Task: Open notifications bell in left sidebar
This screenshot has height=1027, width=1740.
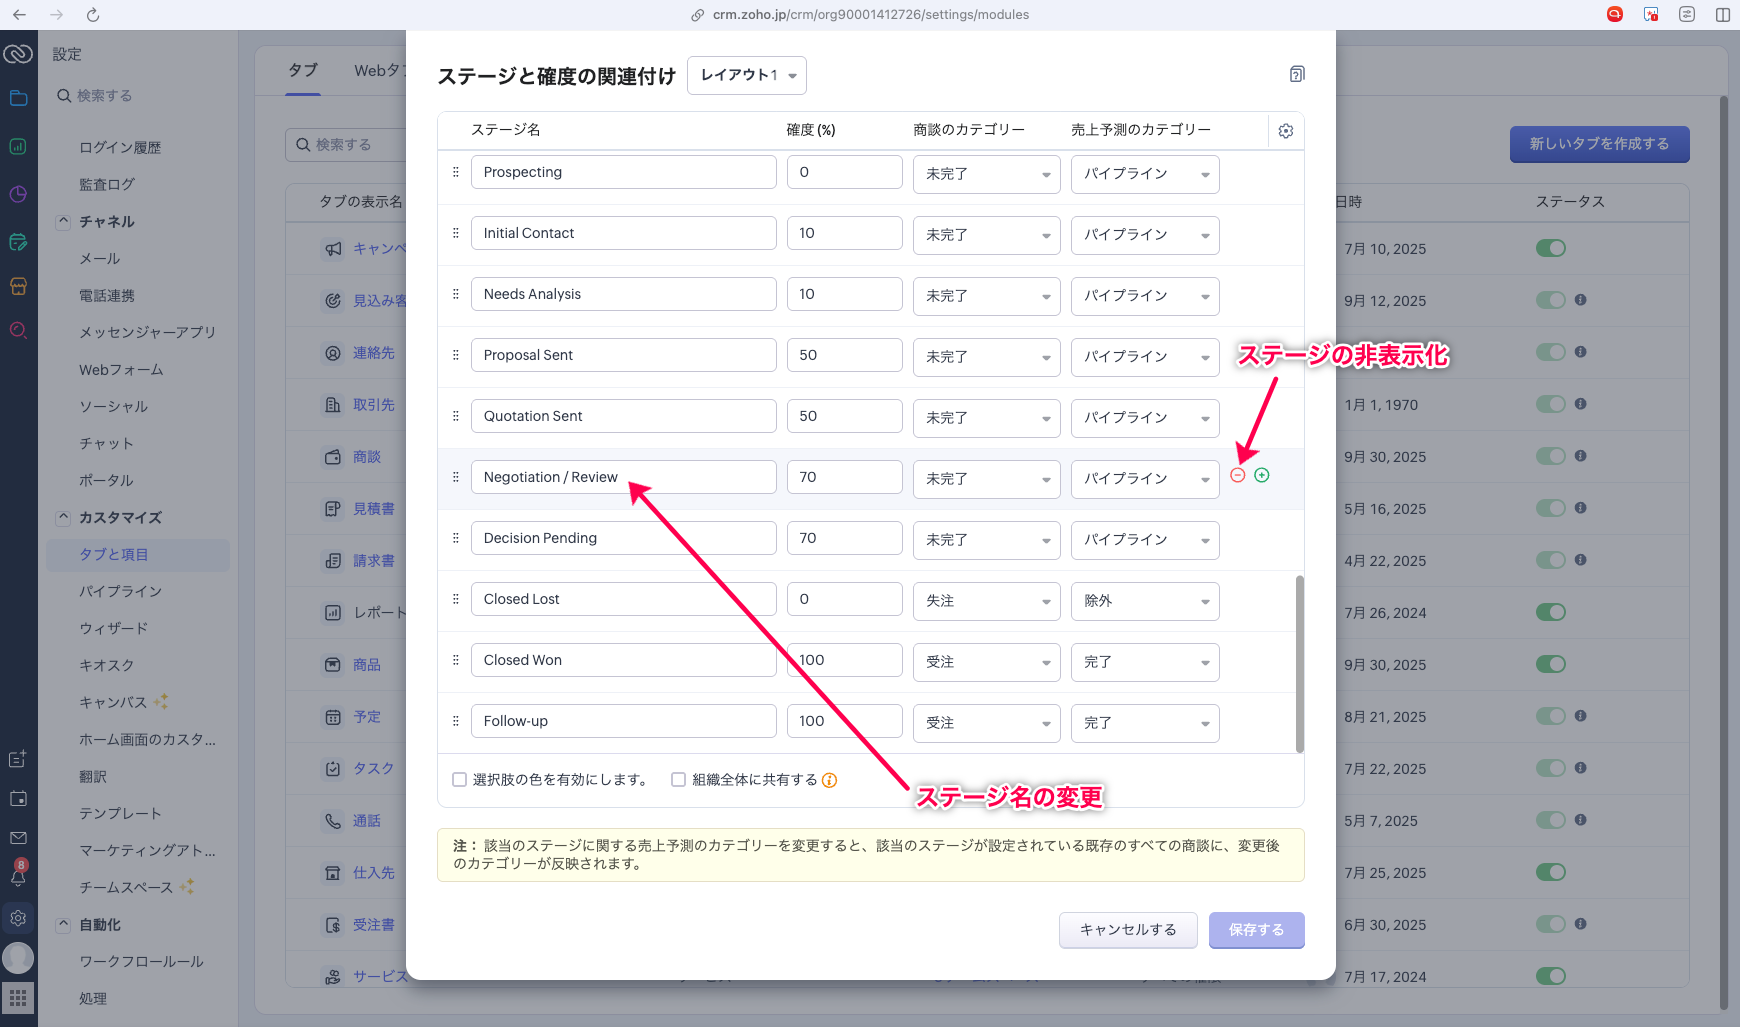Action: (18, 877)
